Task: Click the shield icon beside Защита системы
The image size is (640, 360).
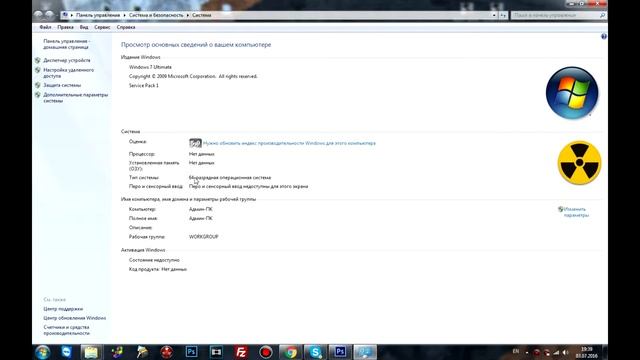Action: 38,85
